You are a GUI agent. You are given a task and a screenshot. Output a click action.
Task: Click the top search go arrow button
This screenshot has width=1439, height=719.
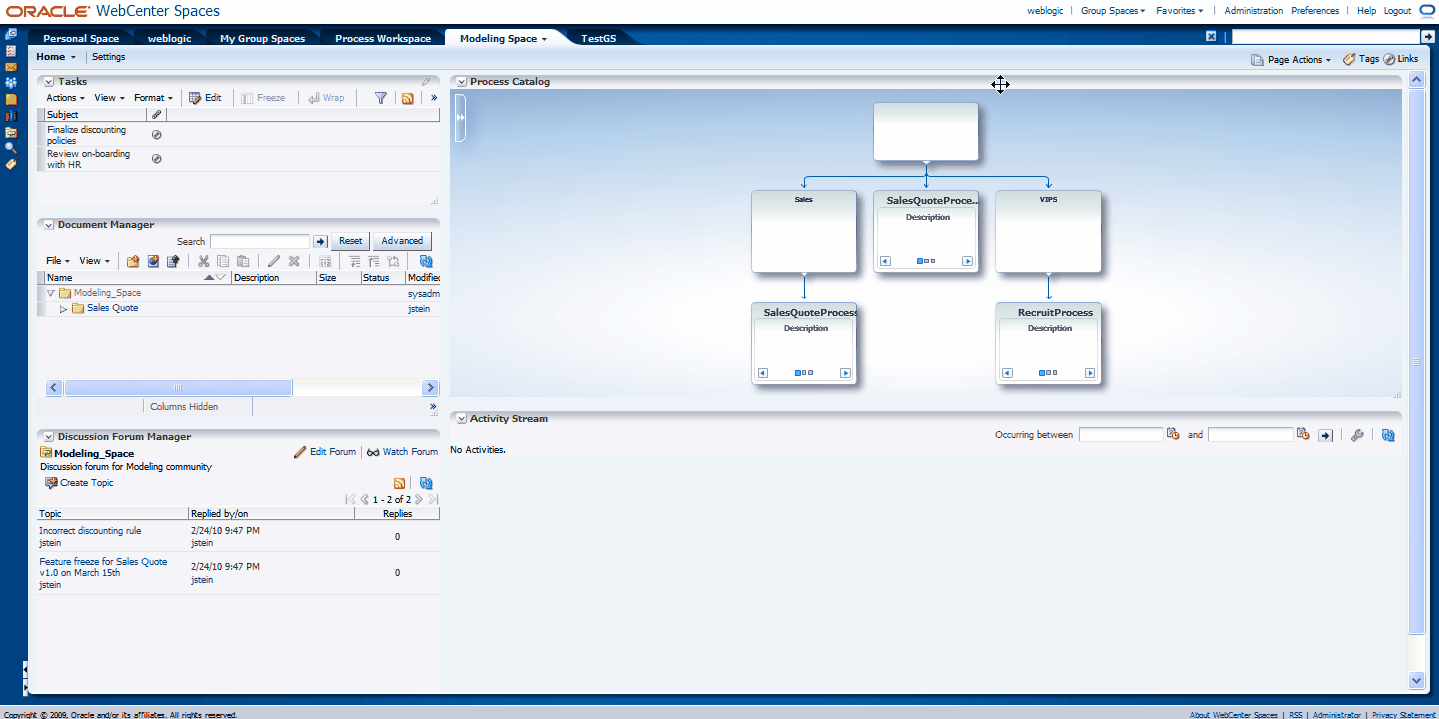click(1428, 37)
